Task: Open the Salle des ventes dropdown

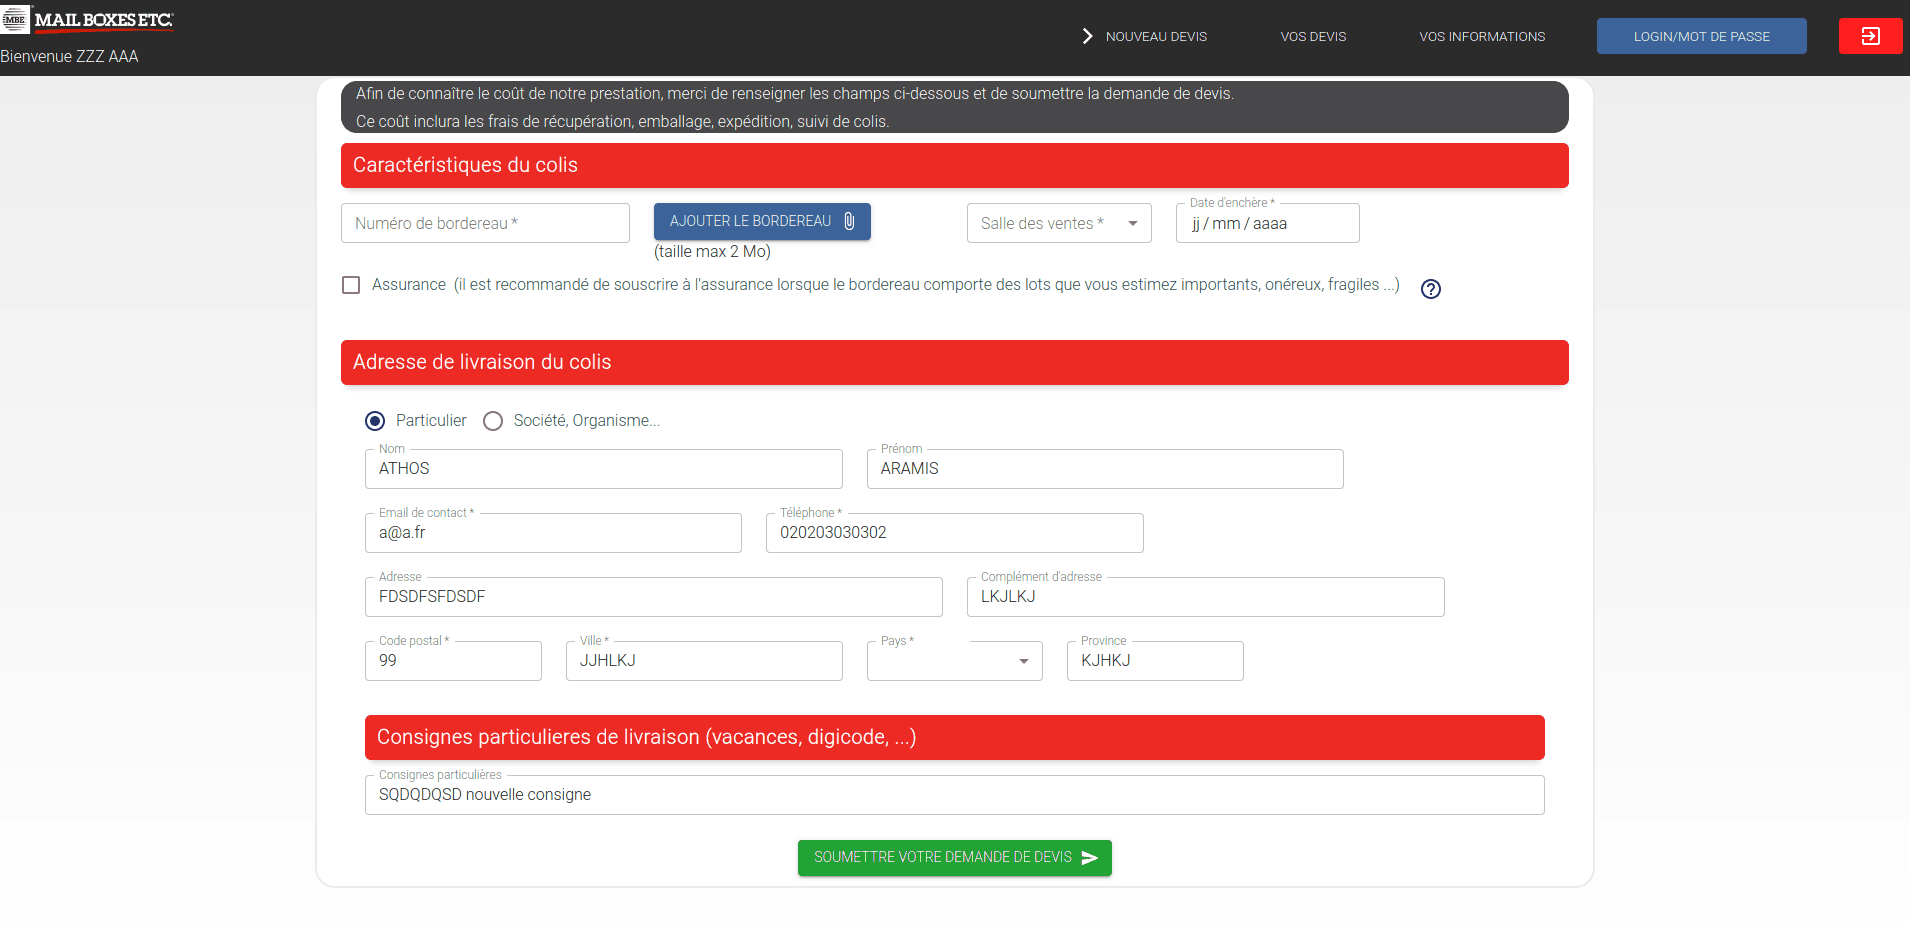Action: click(1058, 223)
